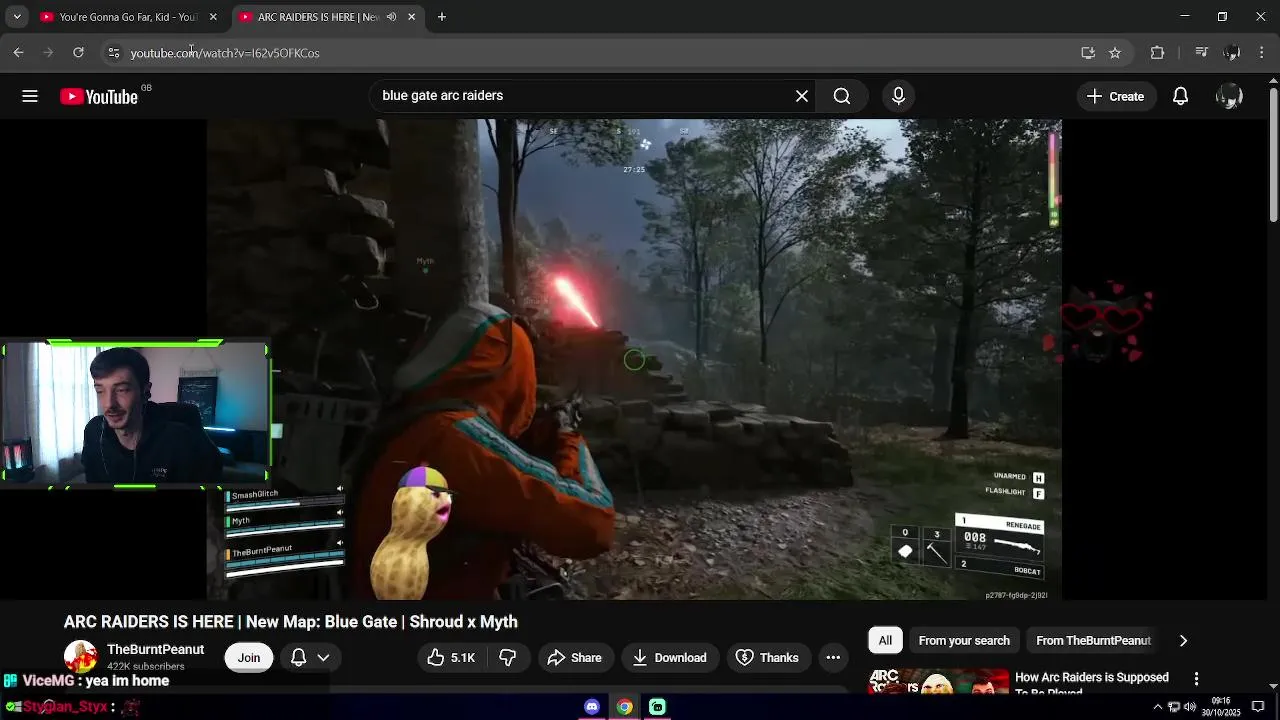Open tab search dropdown arrow

pos(17,17)
